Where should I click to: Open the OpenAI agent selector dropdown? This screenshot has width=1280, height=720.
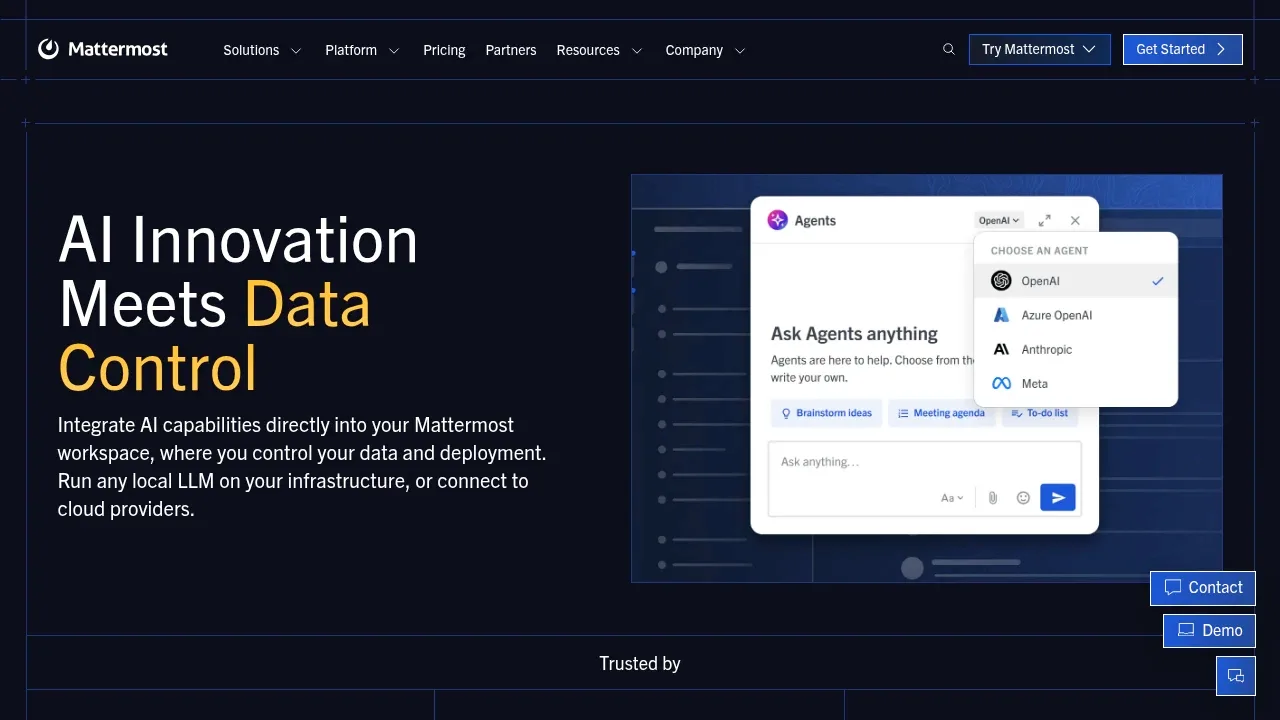click(999, 220)
